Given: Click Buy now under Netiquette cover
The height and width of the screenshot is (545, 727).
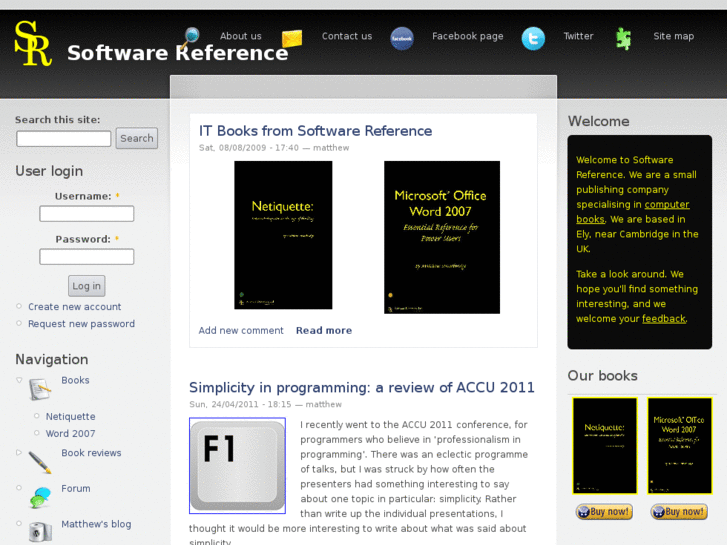Looking at the screenshot, I should 604,512.
